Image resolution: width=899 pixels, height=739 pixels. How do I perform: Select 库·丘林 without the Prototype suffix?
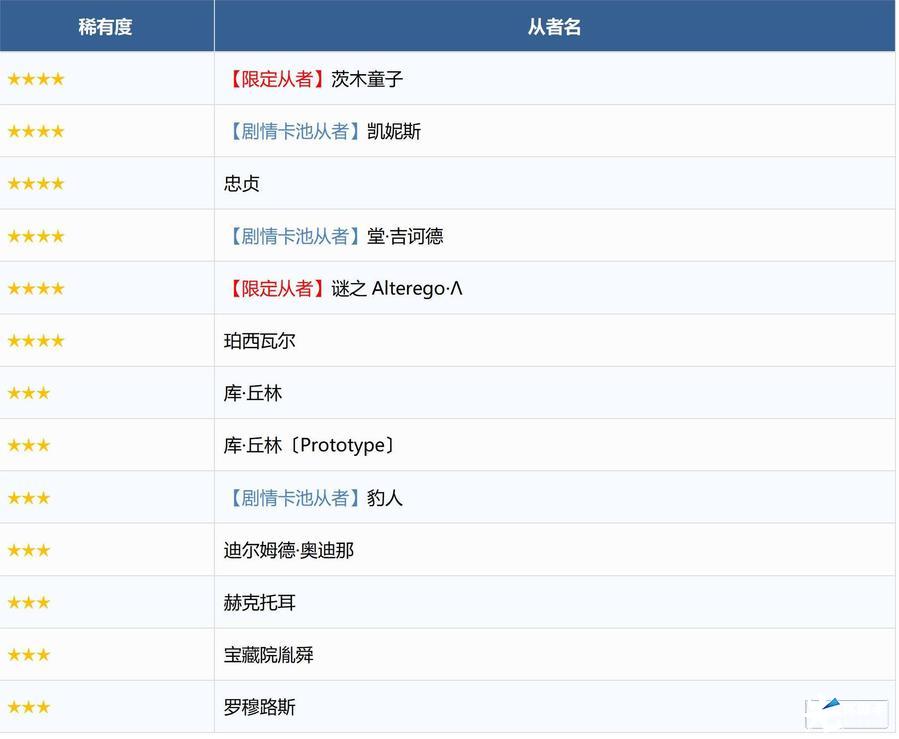pos(253,393)
